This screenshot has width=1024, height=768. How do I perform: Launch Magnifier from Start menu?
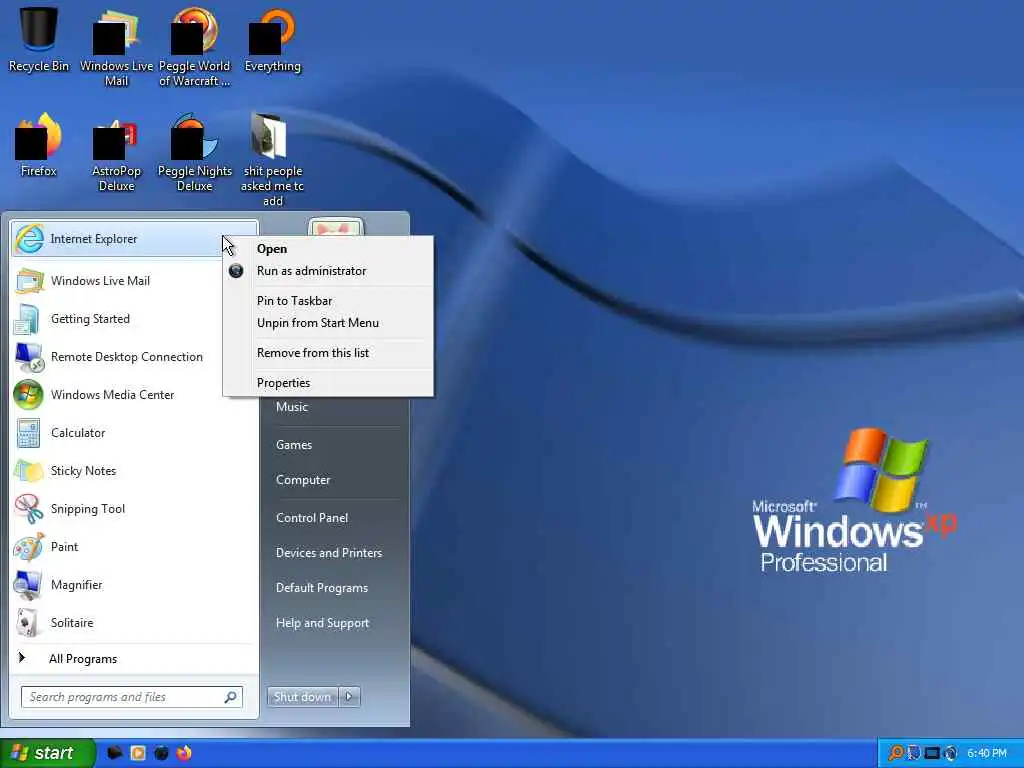tap(133, 584)
